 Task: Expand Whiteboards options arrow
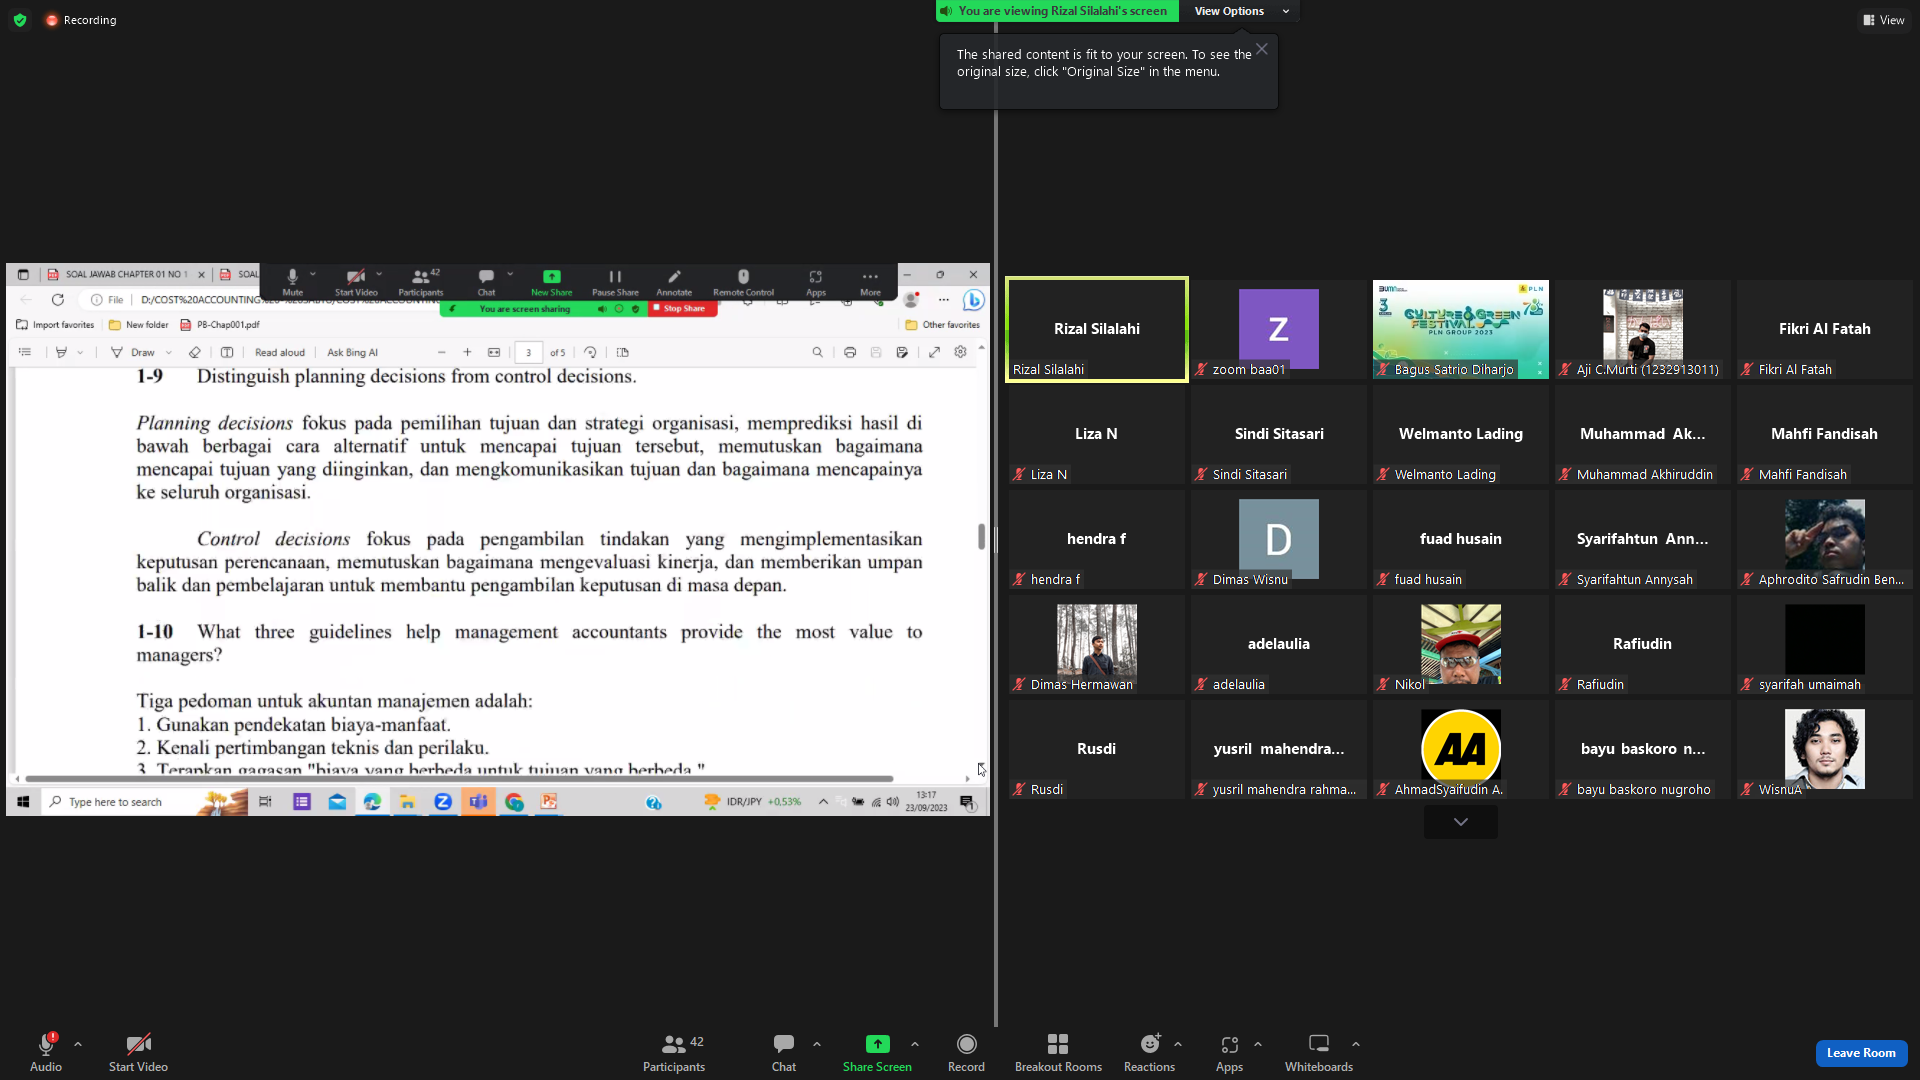1356,1044
